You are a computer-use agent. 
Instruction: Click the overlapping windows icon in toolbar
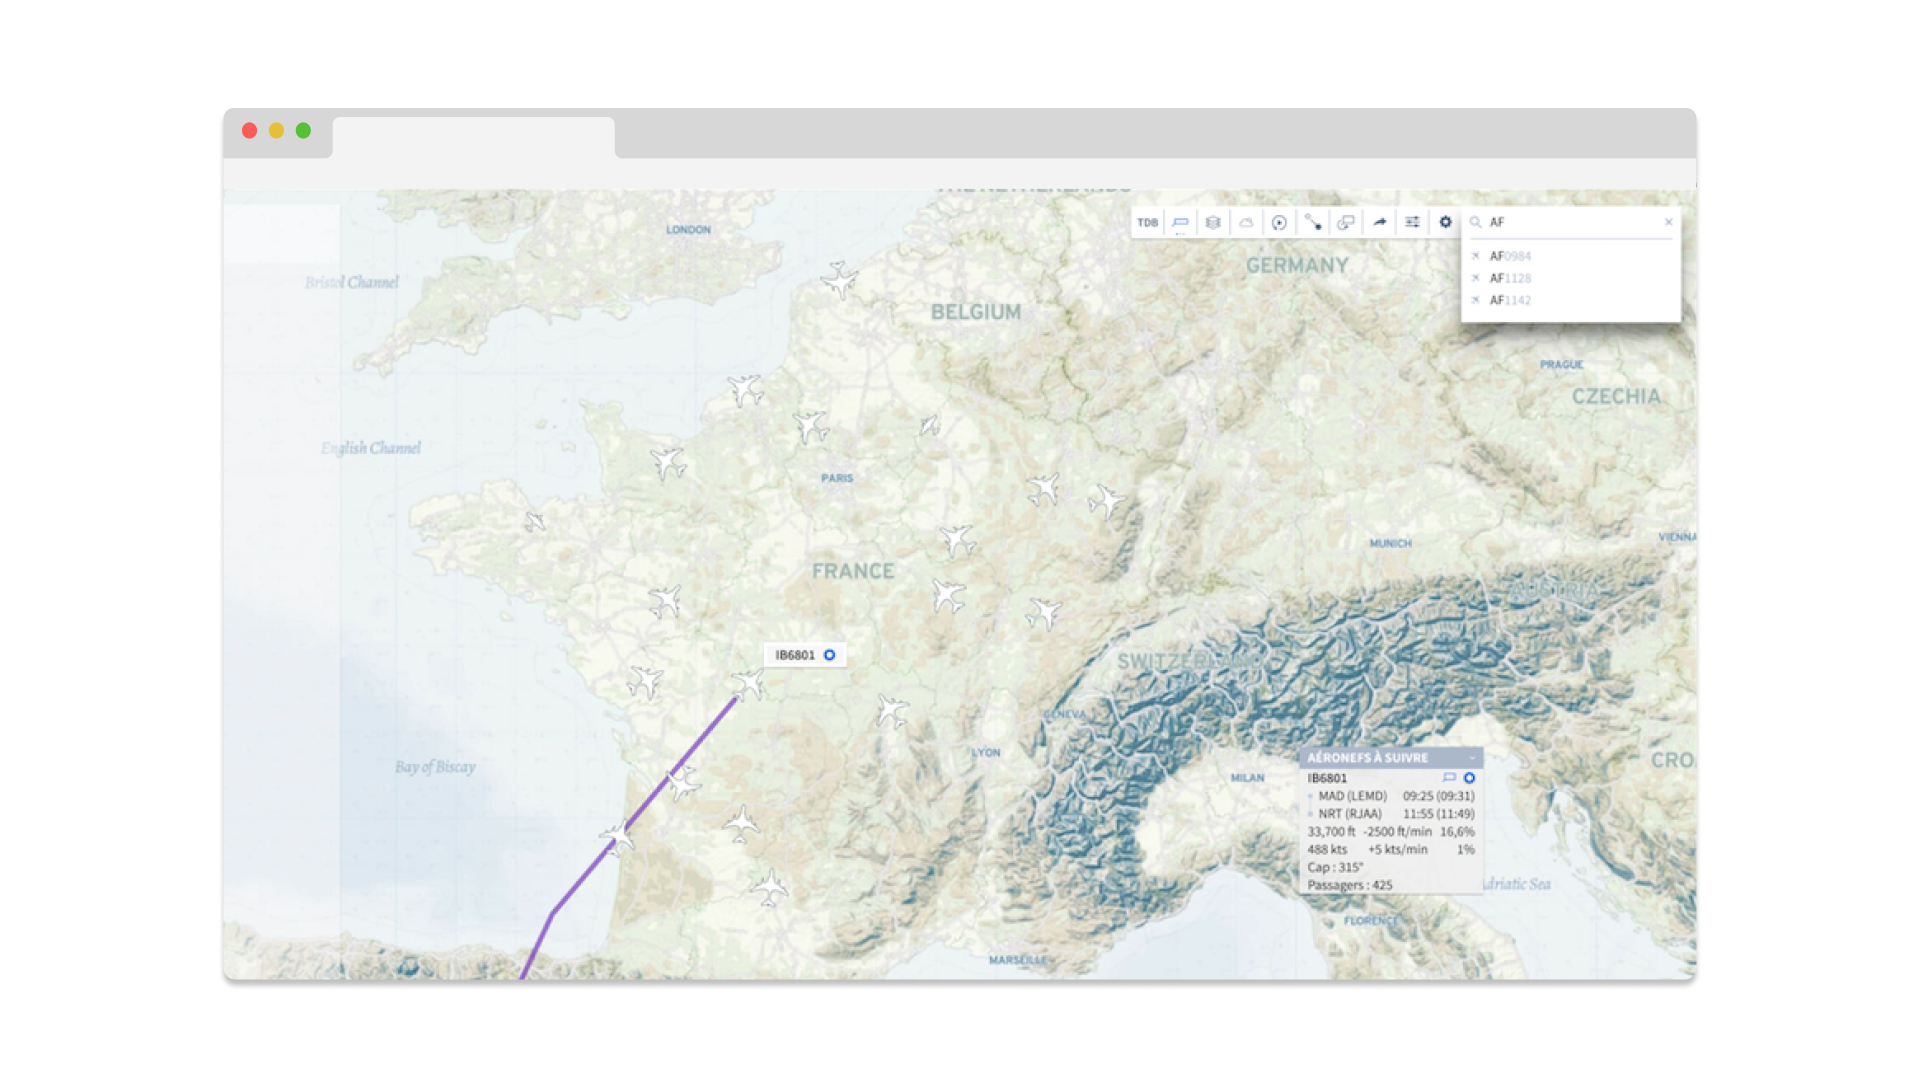pyautogui.click(x=1346, y=223)
